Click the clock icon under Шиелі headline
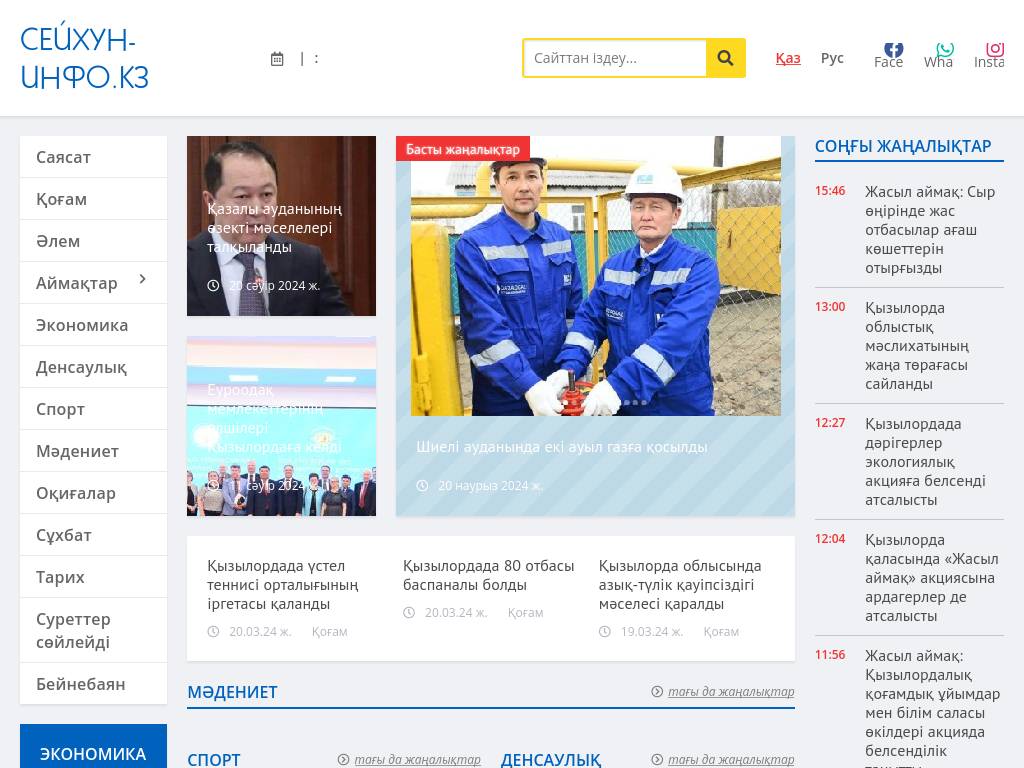 tap(422, 485)
